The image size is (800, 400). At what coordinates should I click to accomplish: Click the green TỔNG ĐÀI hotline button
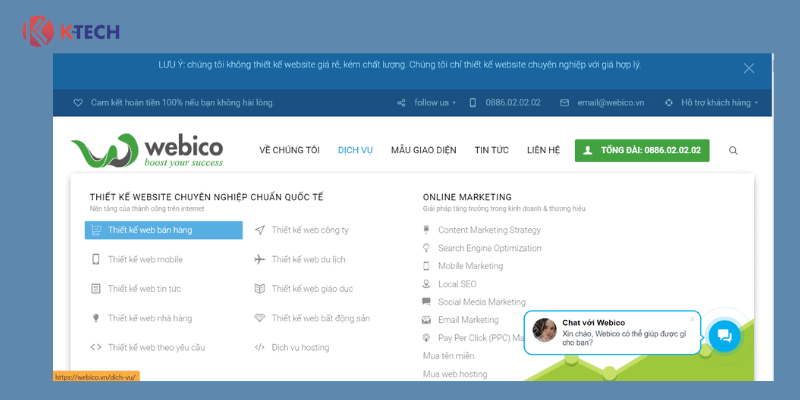click(642, 151)
